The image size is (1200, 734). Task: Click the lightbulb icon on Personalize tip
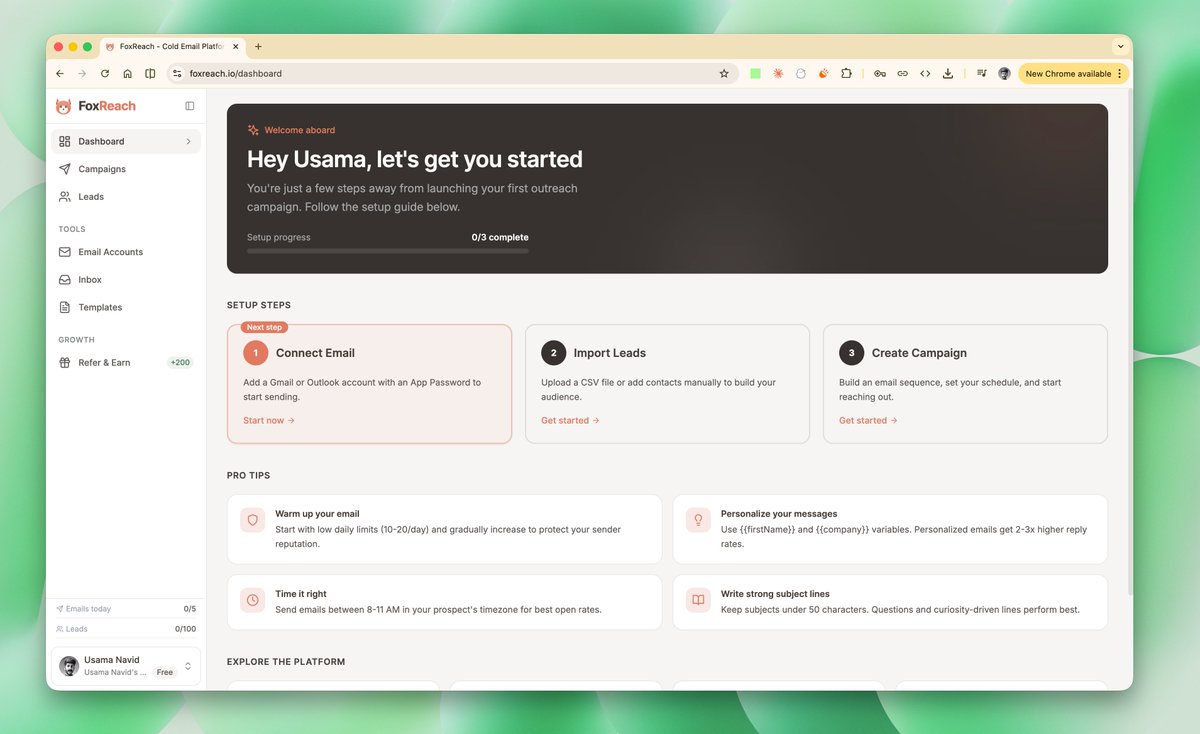point(698,521)
